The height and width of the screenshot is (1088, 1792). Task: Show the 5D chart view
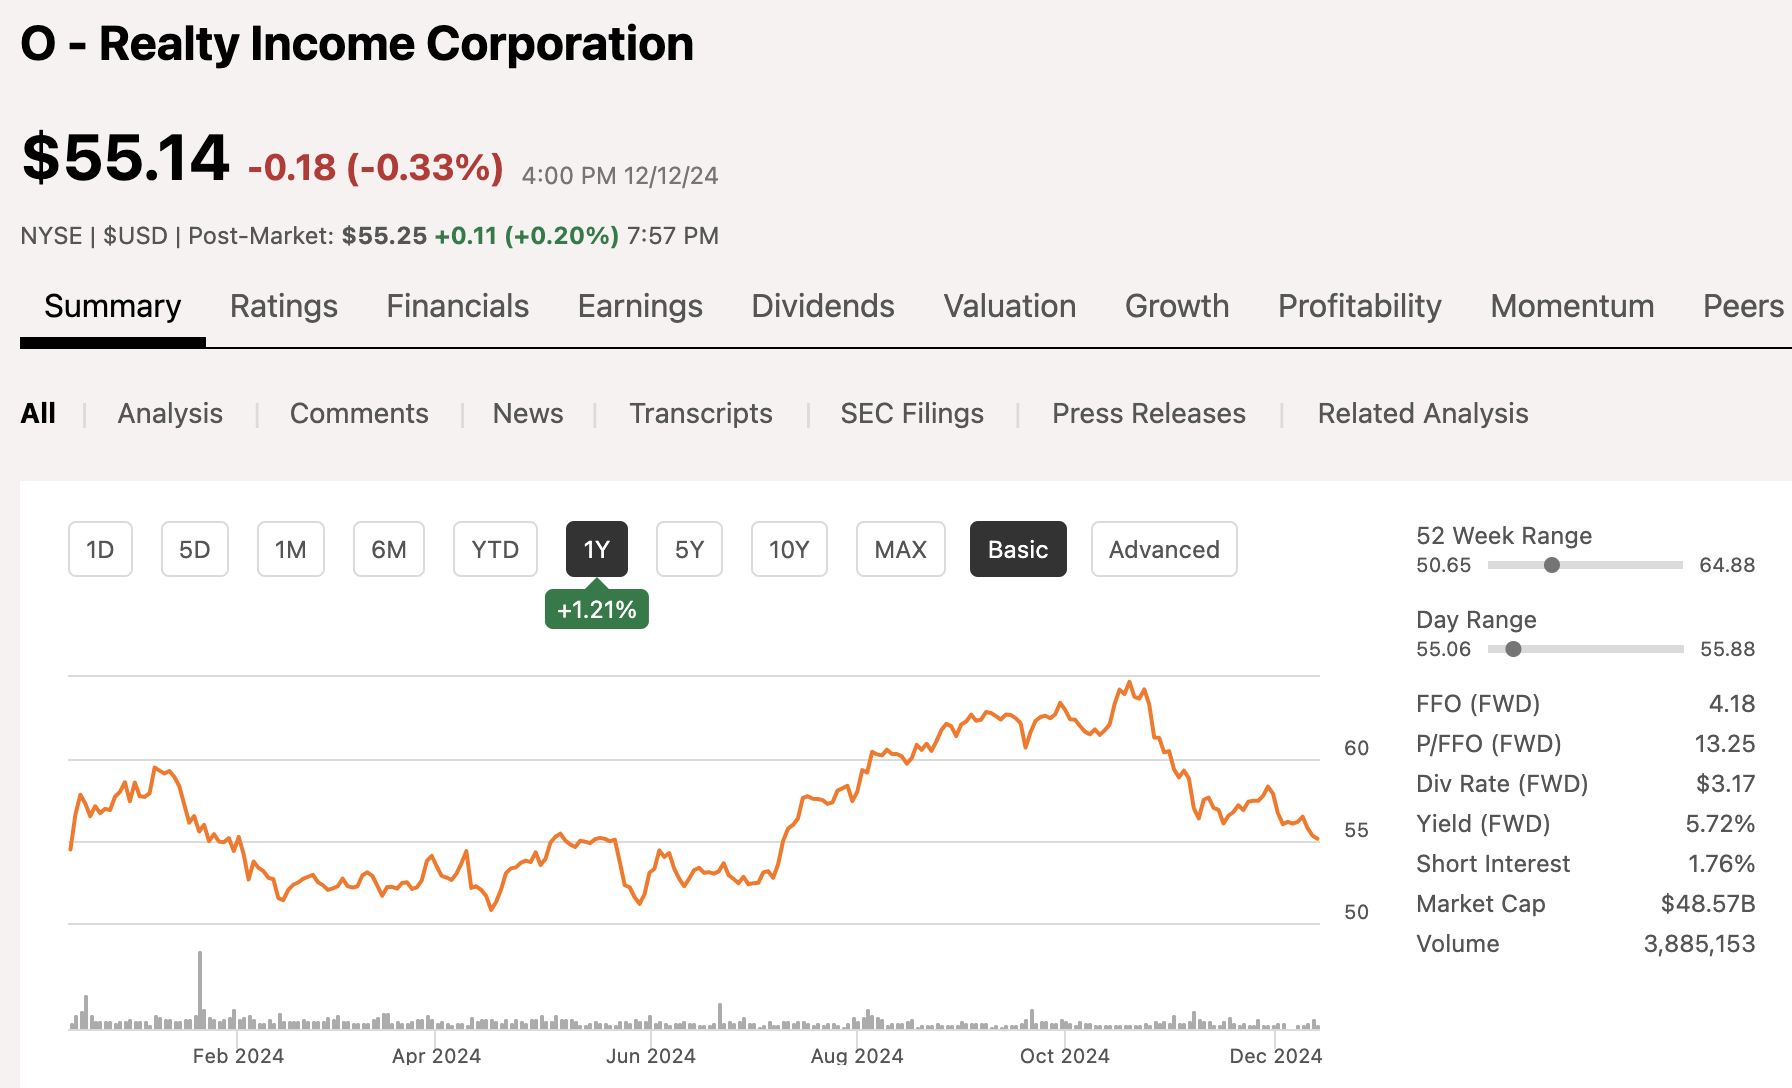tap(194, 549)
